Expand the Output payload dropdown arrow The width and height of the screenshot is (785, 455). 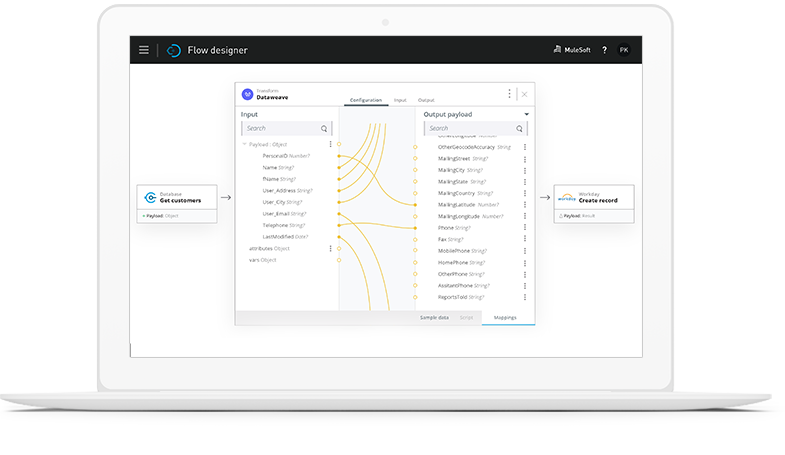point(527,115)
